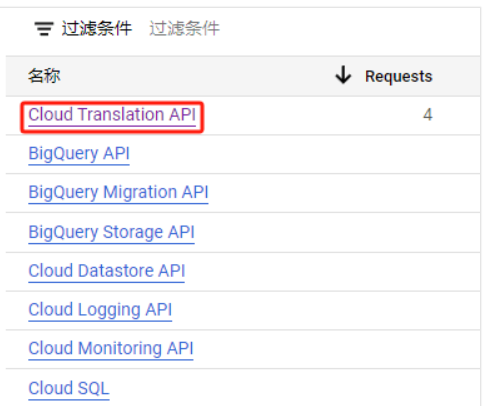
Task: Open the BigQuery Storage API link
Action: (x=111, y=233)
